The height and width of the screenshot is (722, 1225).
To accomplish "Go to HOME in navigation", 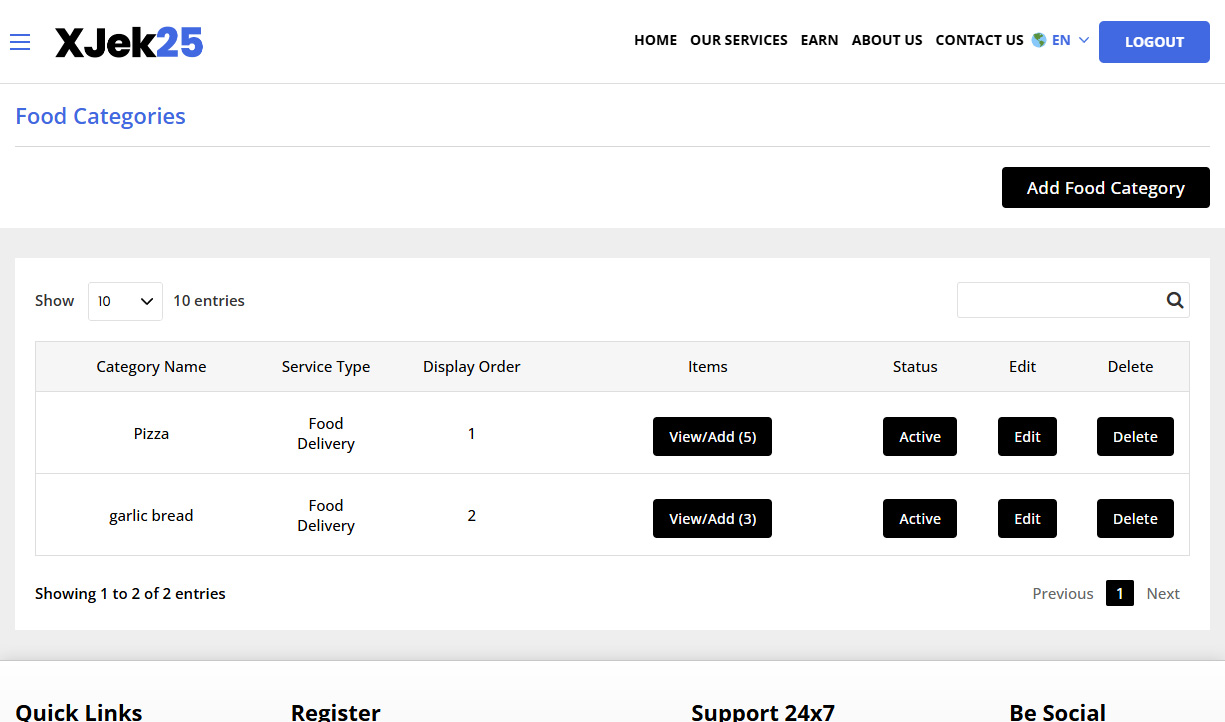I will coord(655,40).
